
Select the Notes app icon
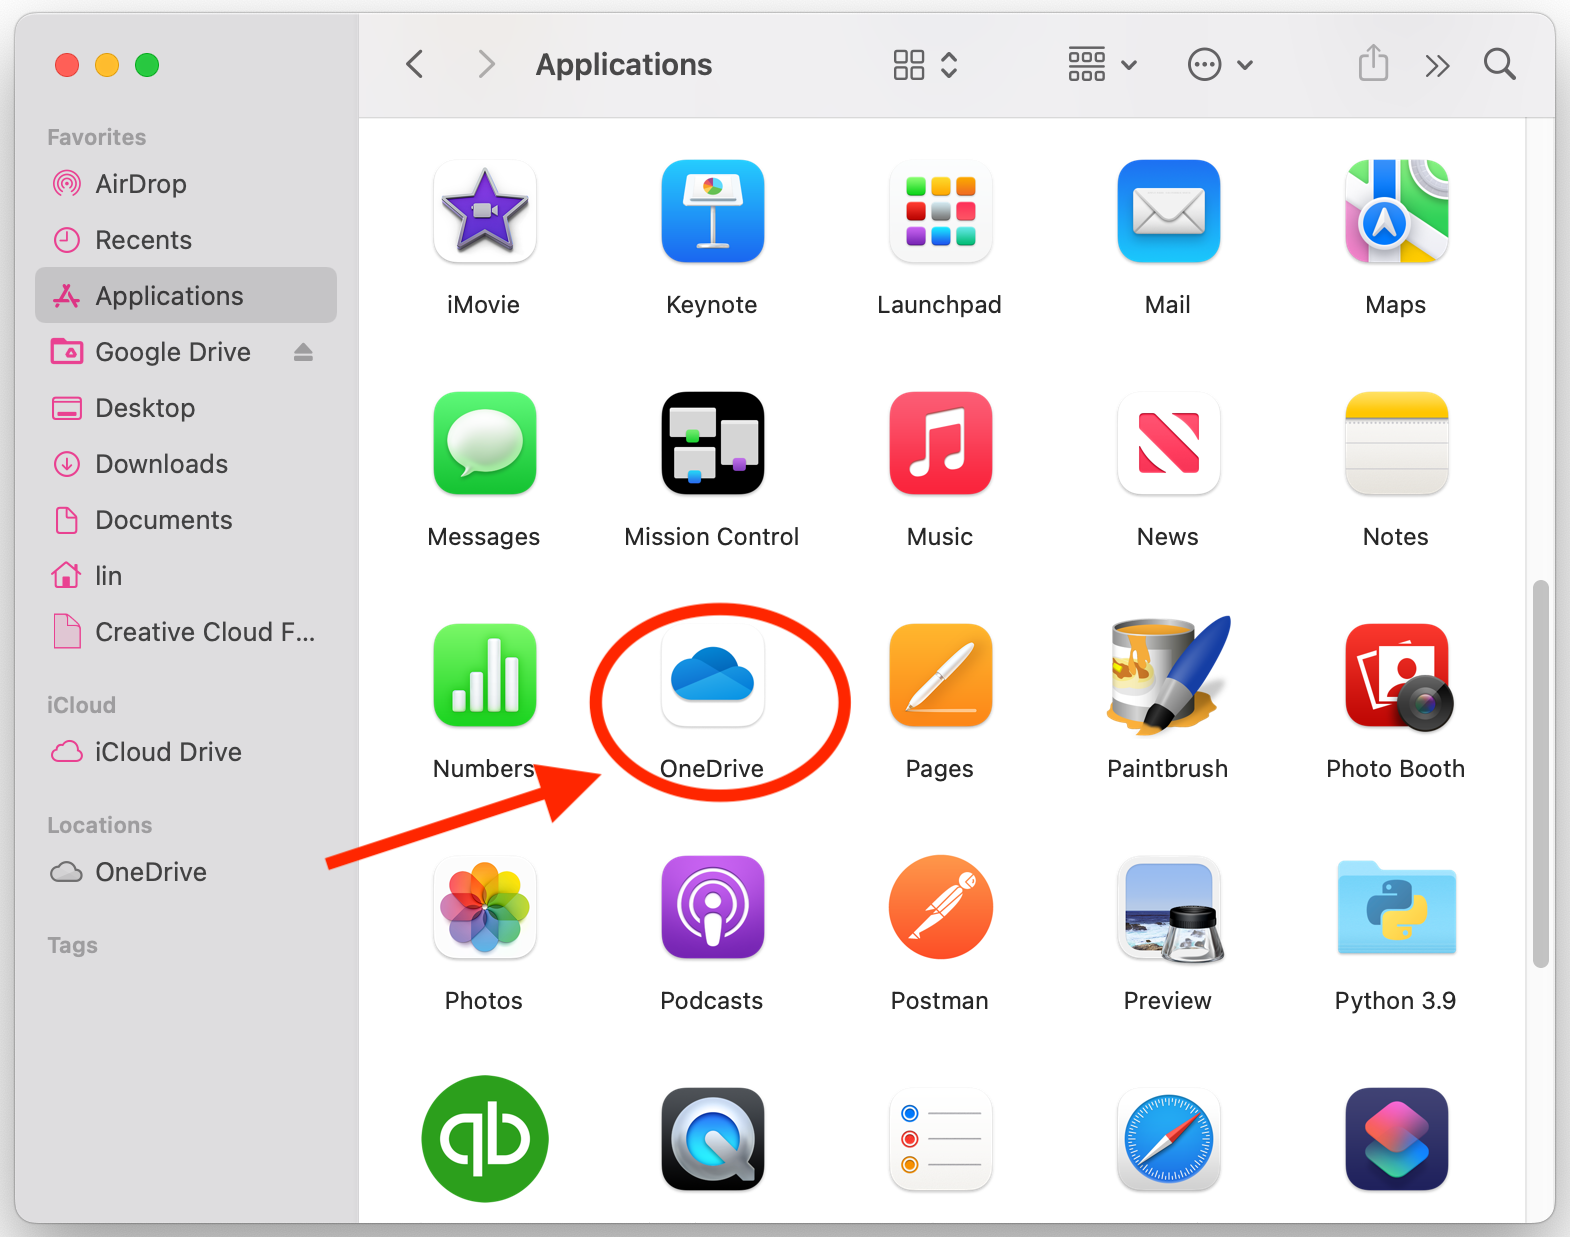pos(1397,443)
